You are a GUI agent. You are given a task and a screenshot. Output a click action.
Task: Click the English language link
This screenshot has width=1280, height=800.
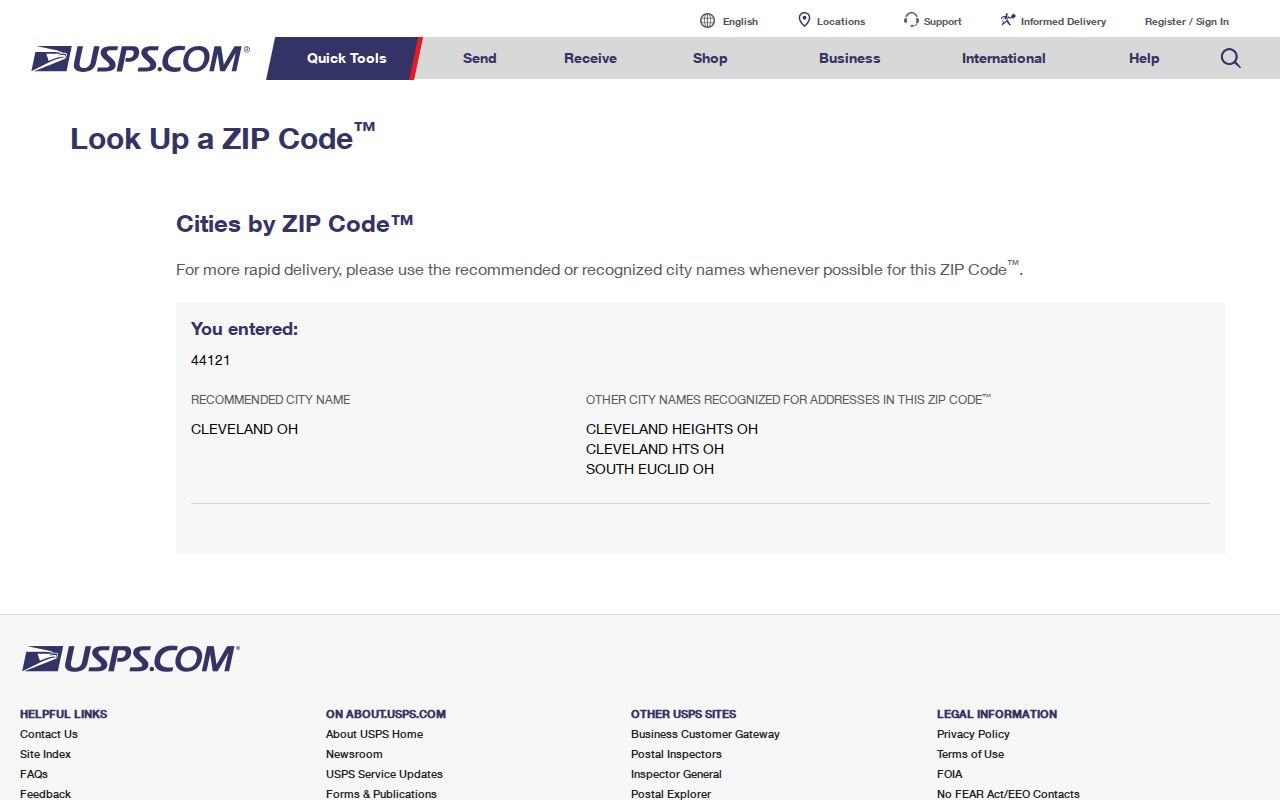[x=740, y=21]
